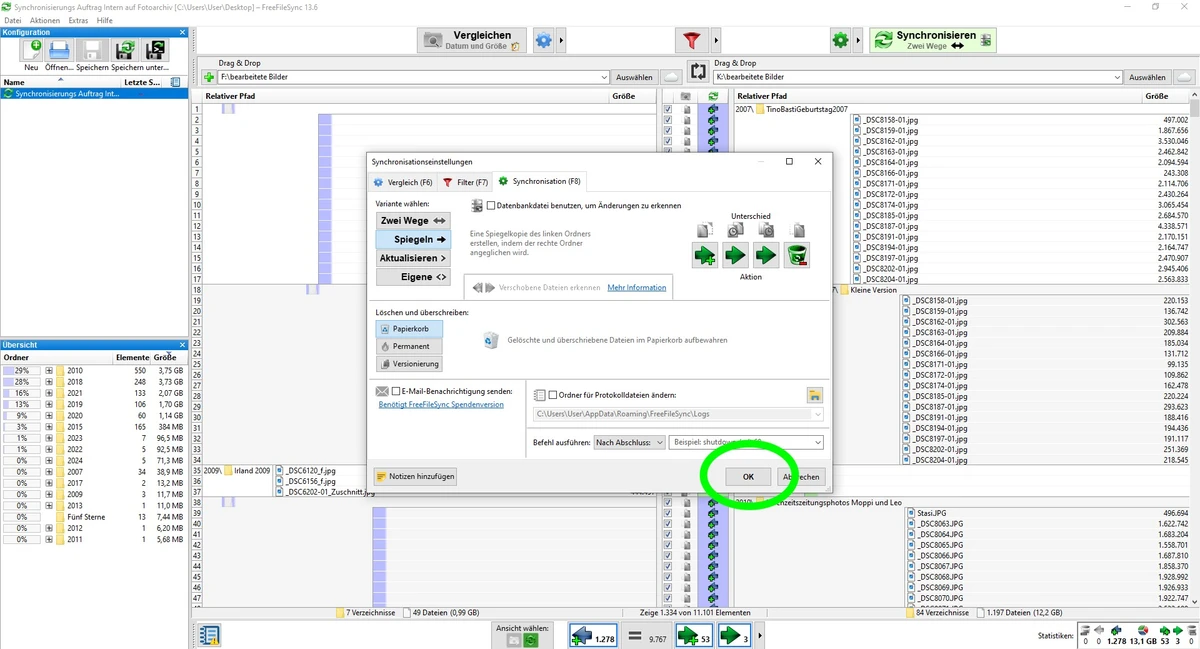Viewport: 1200px width, 649px height.
Task: Open the Extras menu
Action: coord(78,20)
